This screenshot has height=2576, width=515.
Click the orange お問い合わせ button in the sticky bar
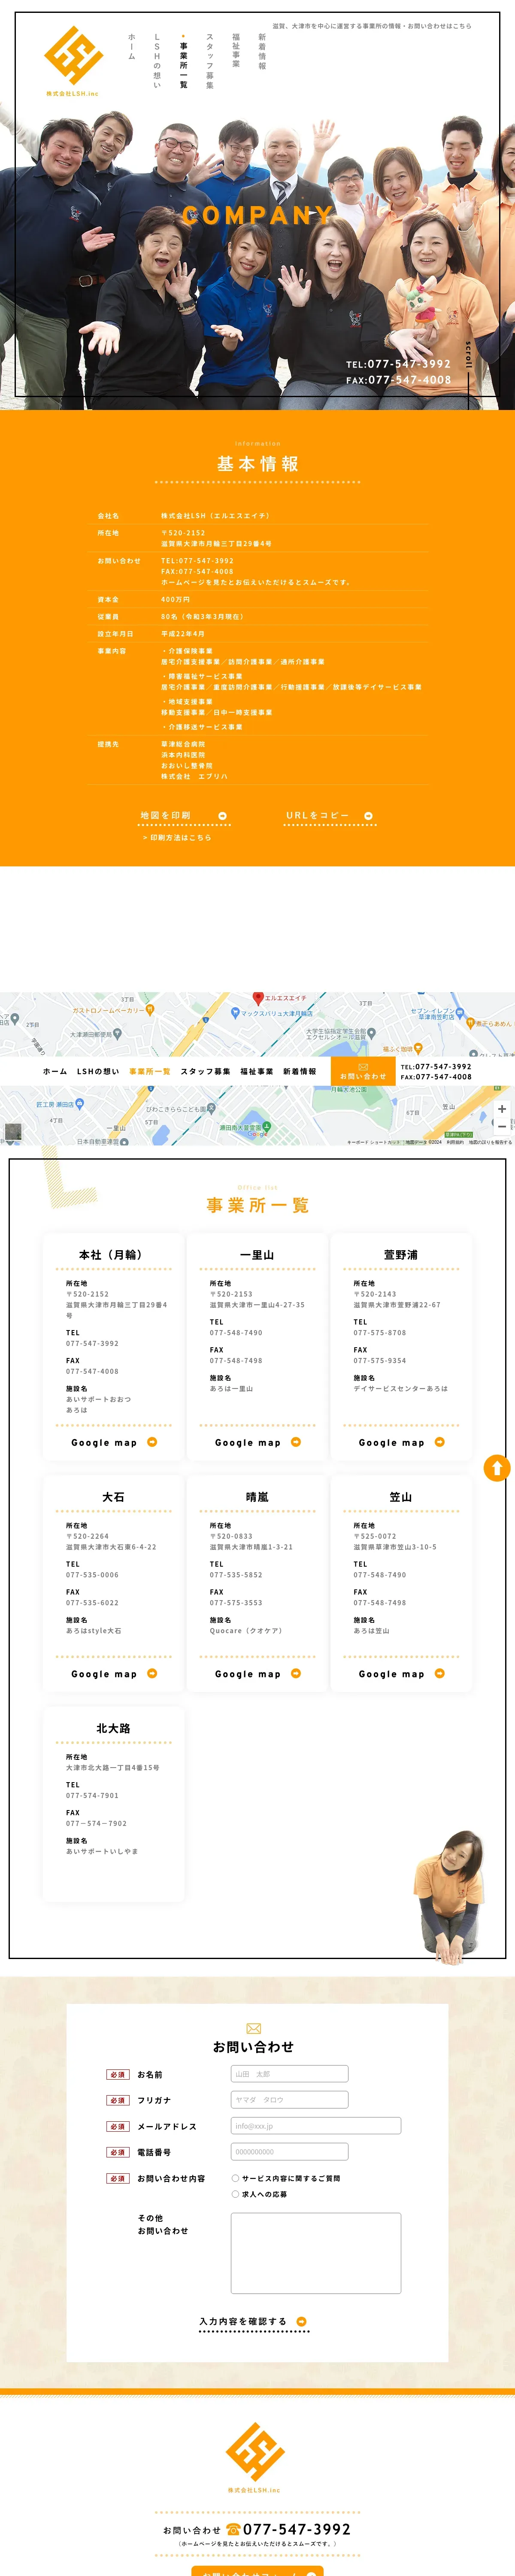(x=363, y=1072)
